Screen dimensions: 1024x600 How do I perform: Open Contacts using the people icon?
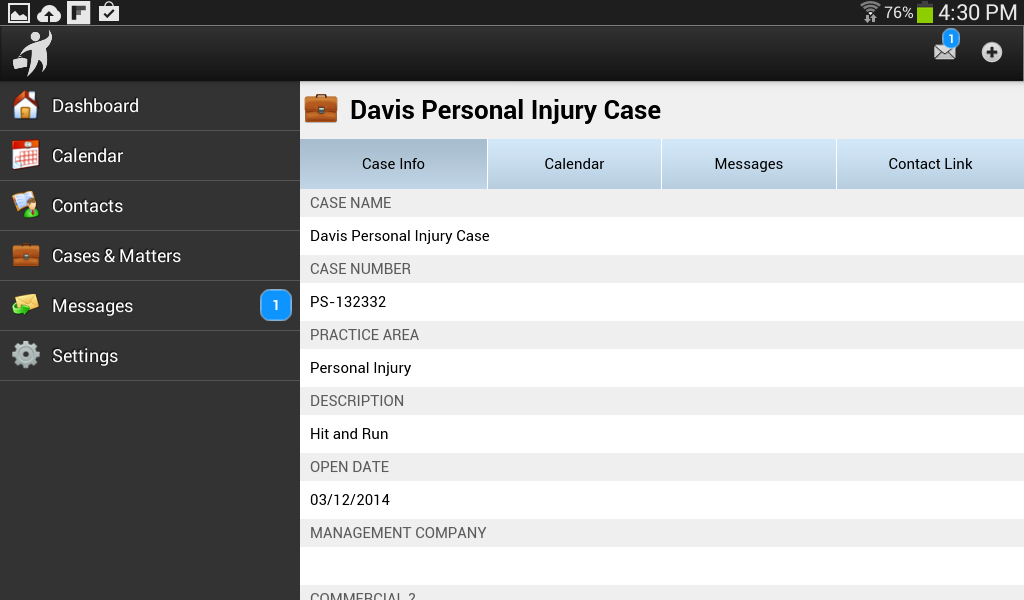tap(25, 205)
